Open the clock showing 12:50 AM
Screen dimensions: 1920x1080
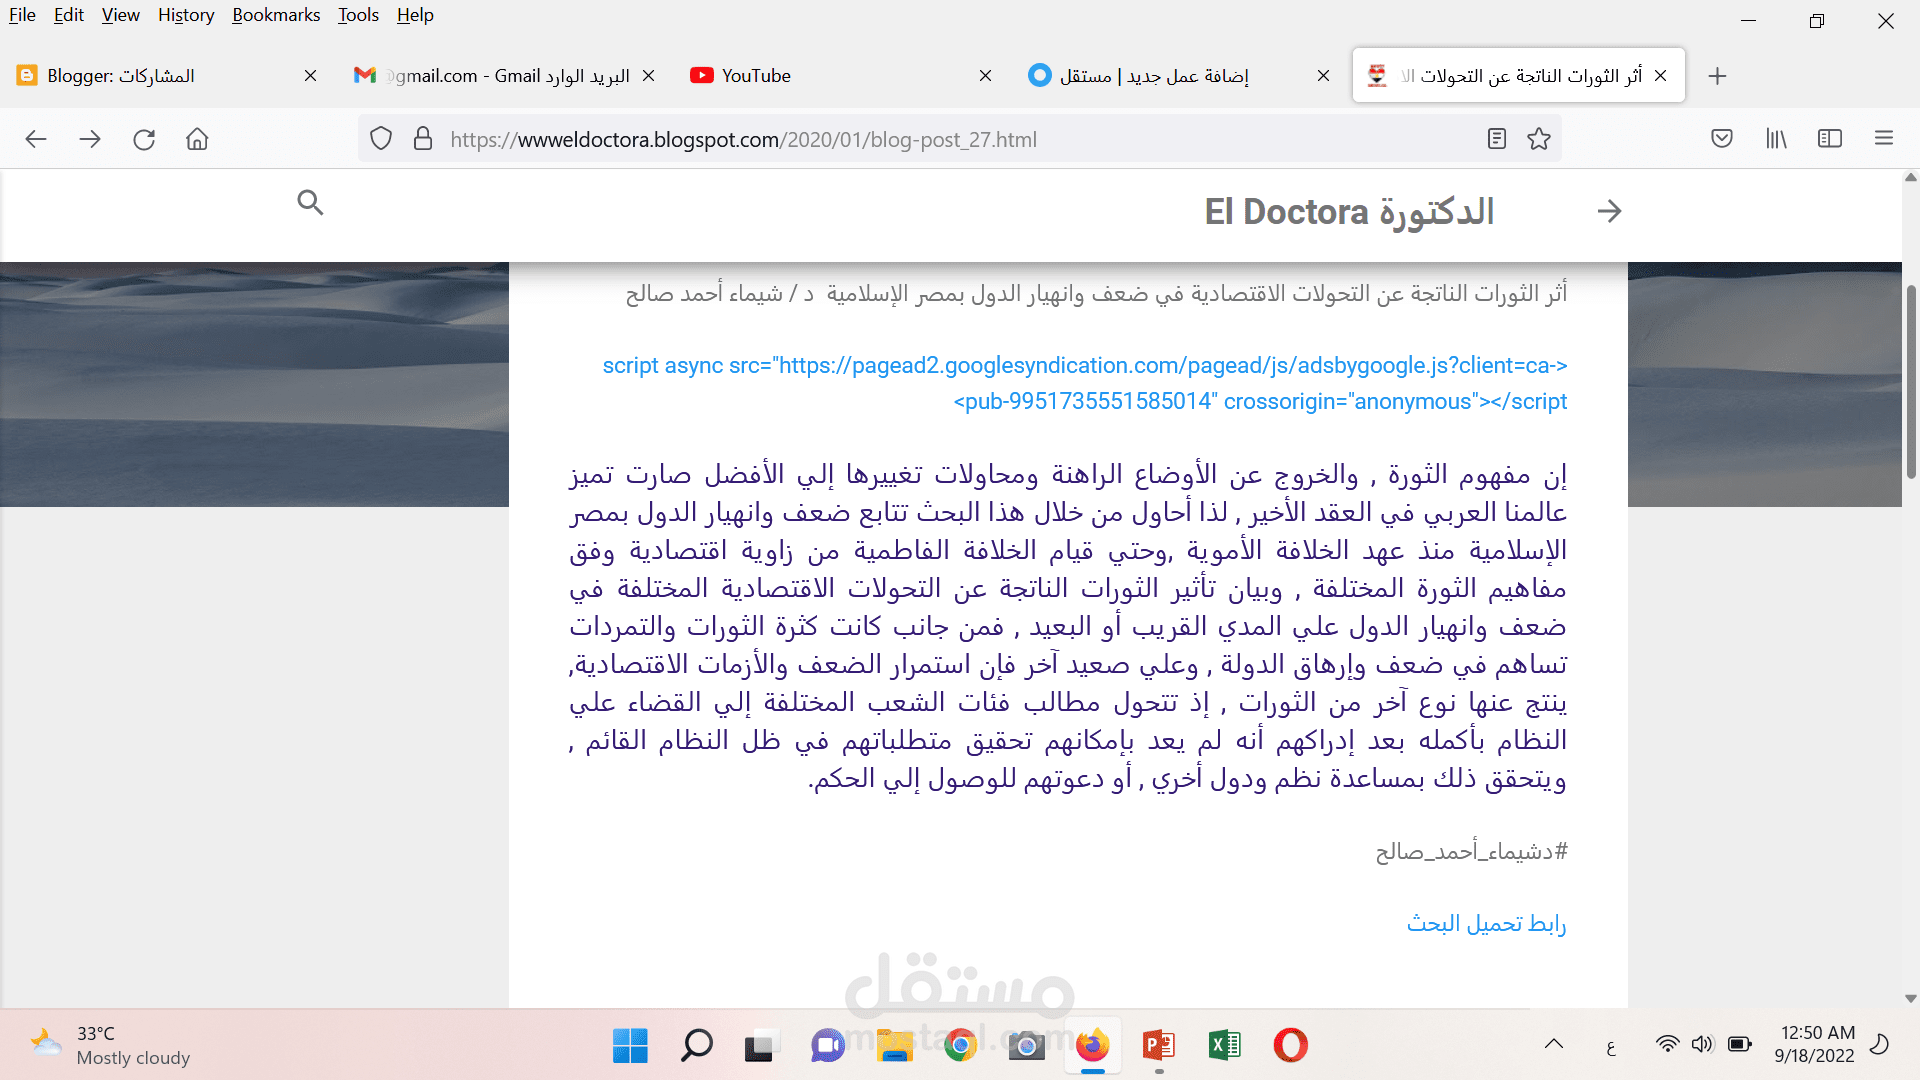click(1815, 1045)
